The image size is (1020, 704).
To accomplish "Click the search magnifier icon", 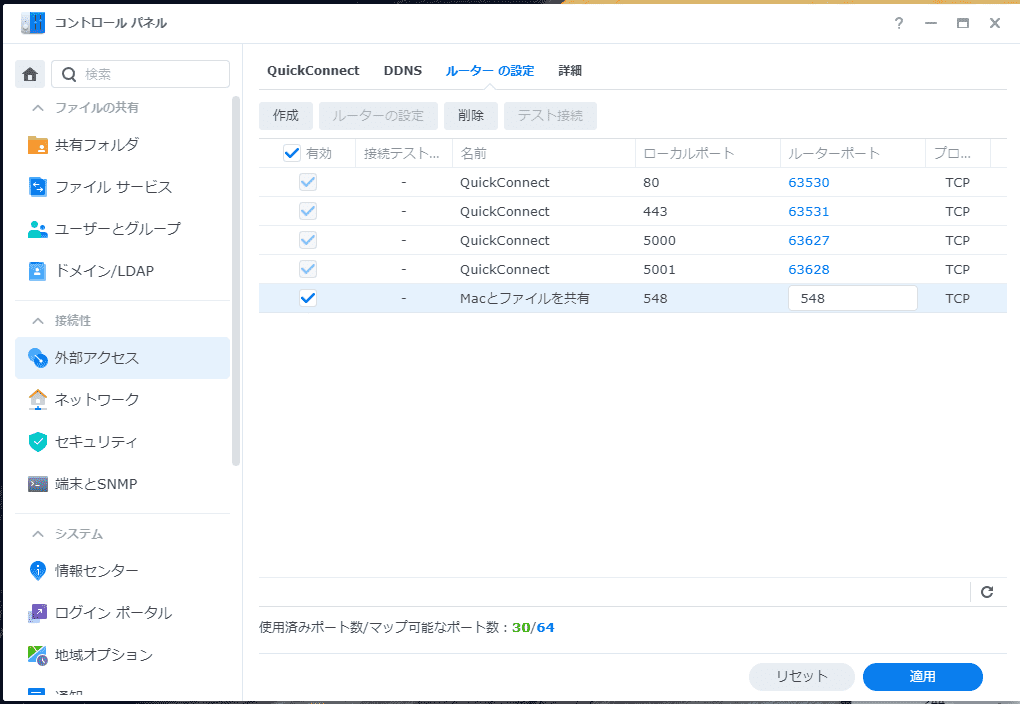I will pos(69,74).
